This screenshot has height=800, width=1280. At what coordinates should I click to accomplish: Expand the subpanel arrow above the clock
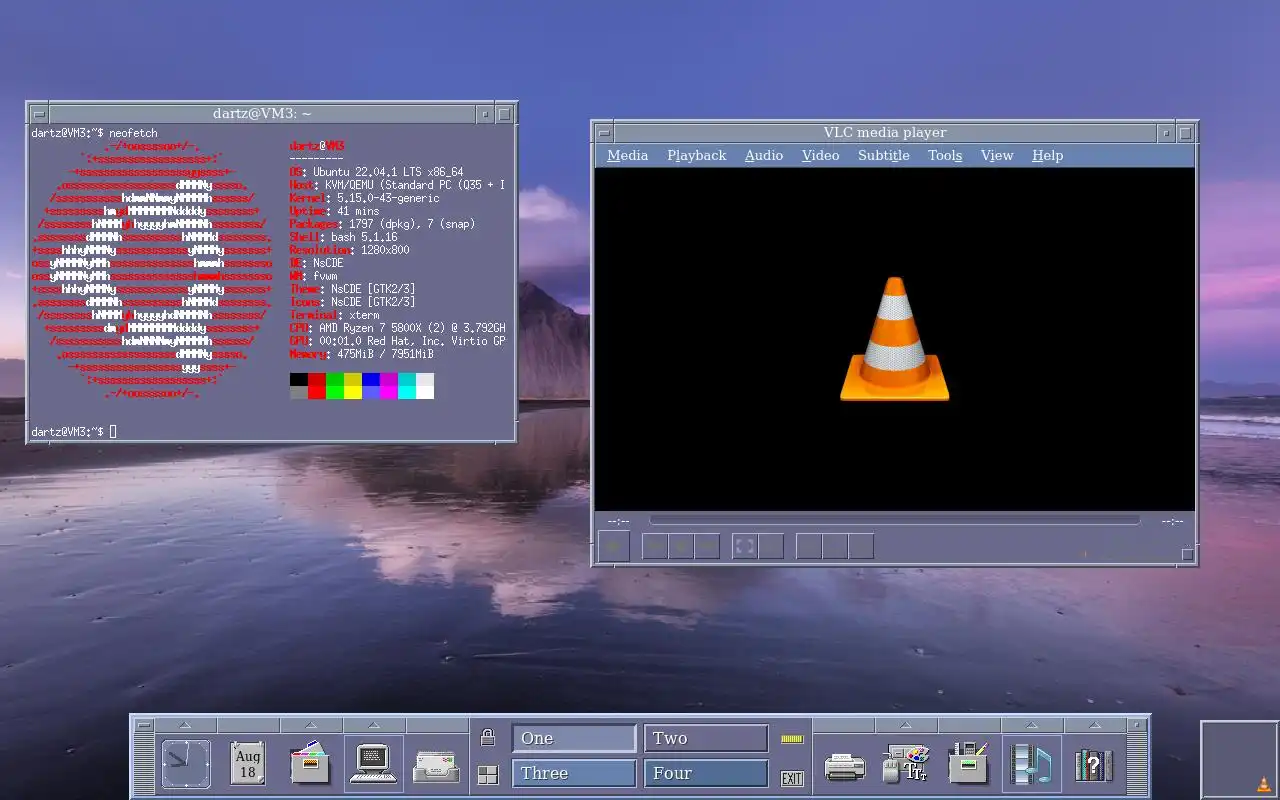click(186, 725)
